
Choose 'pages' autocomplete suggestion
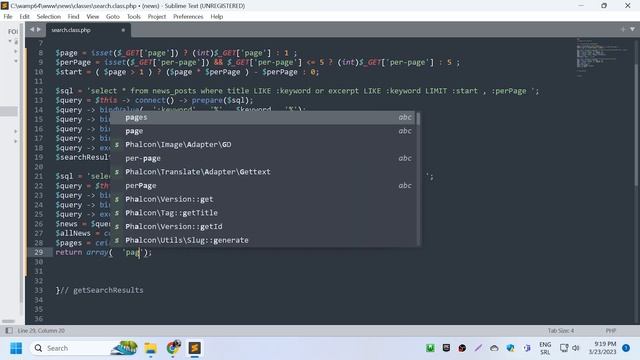tap(263, 118)
